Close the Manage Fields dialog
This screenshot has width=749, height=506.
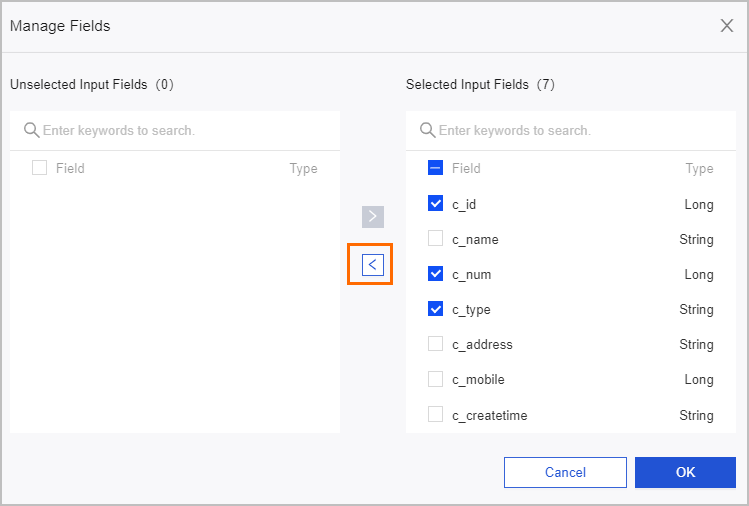727,26
